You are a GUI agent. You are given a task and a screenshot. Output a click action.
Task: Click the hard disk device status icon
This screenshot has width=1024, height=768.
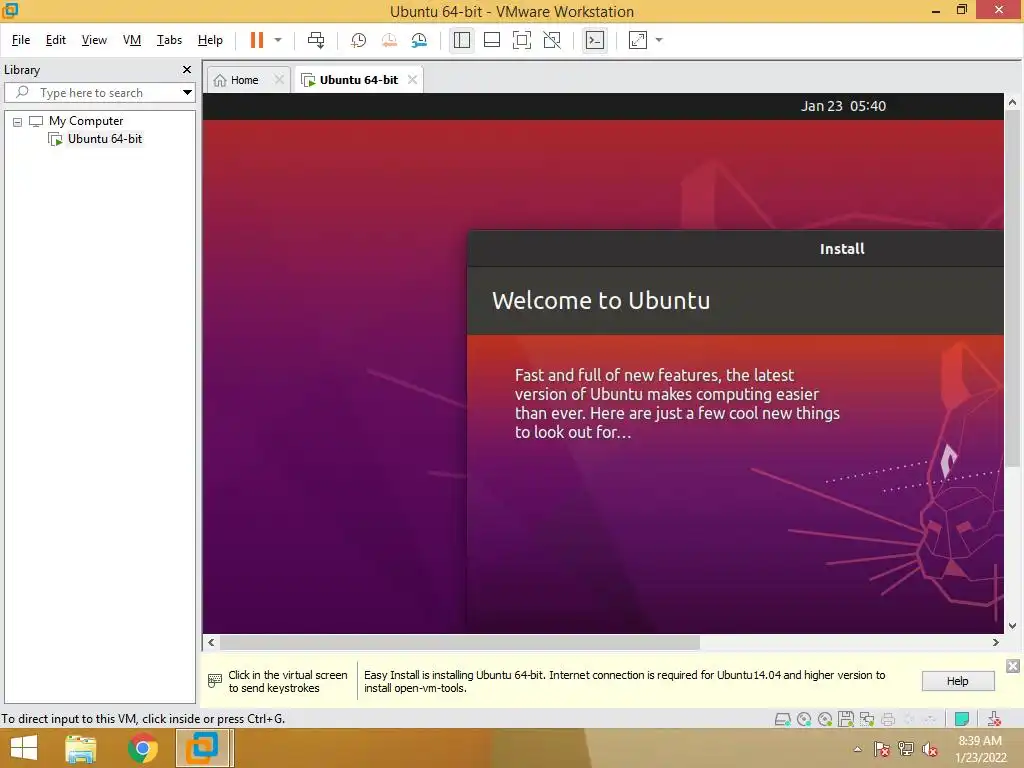tap(782, 720)
